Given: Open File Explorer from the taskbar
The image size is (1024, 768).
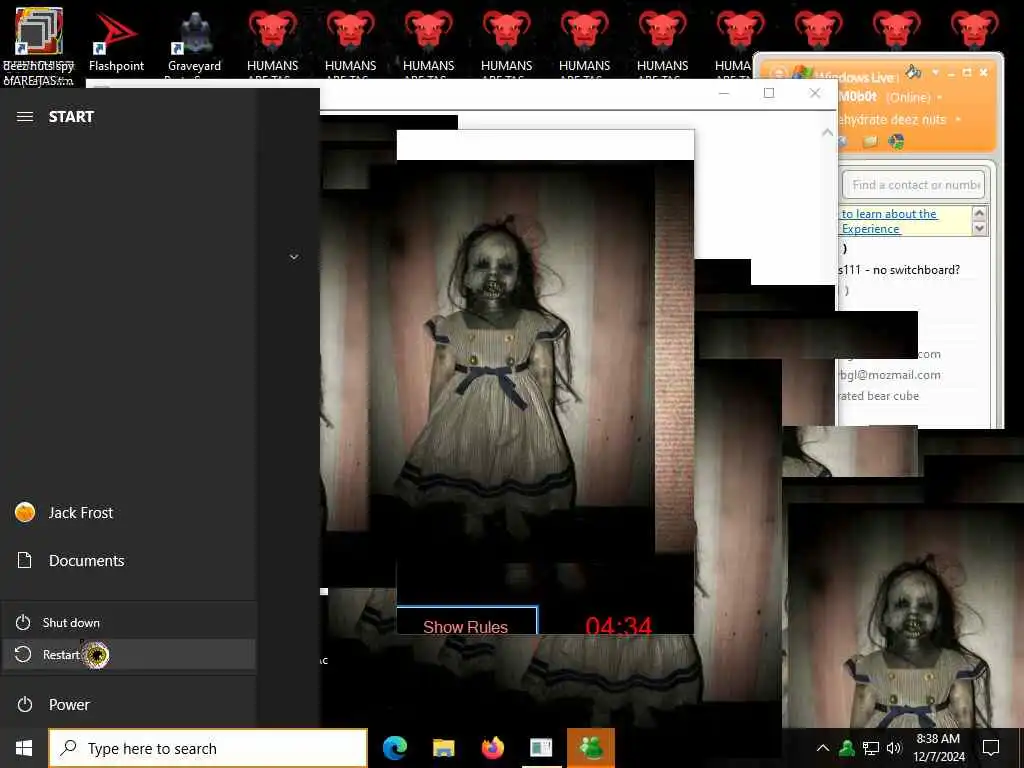Looking at the screenshot, I should [x=443, y=748].
